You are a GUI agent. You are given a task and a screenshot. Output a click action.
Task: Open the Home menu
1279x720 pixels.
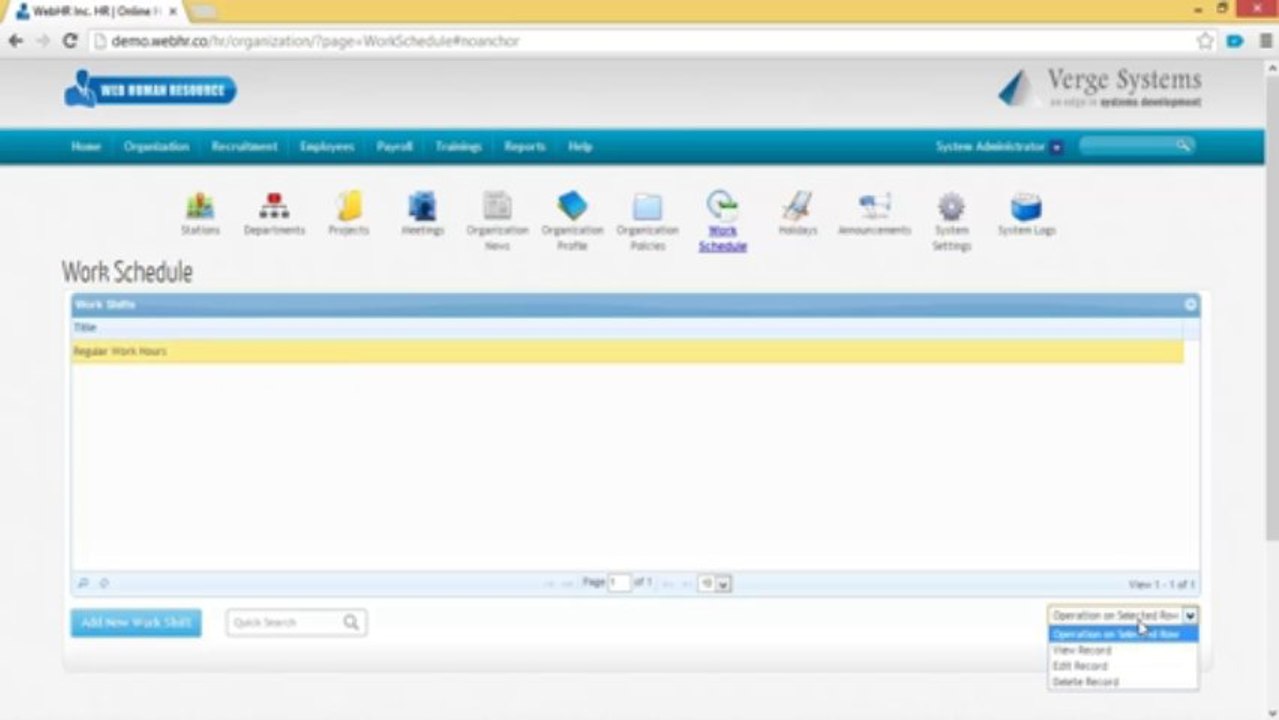point(86,146)
